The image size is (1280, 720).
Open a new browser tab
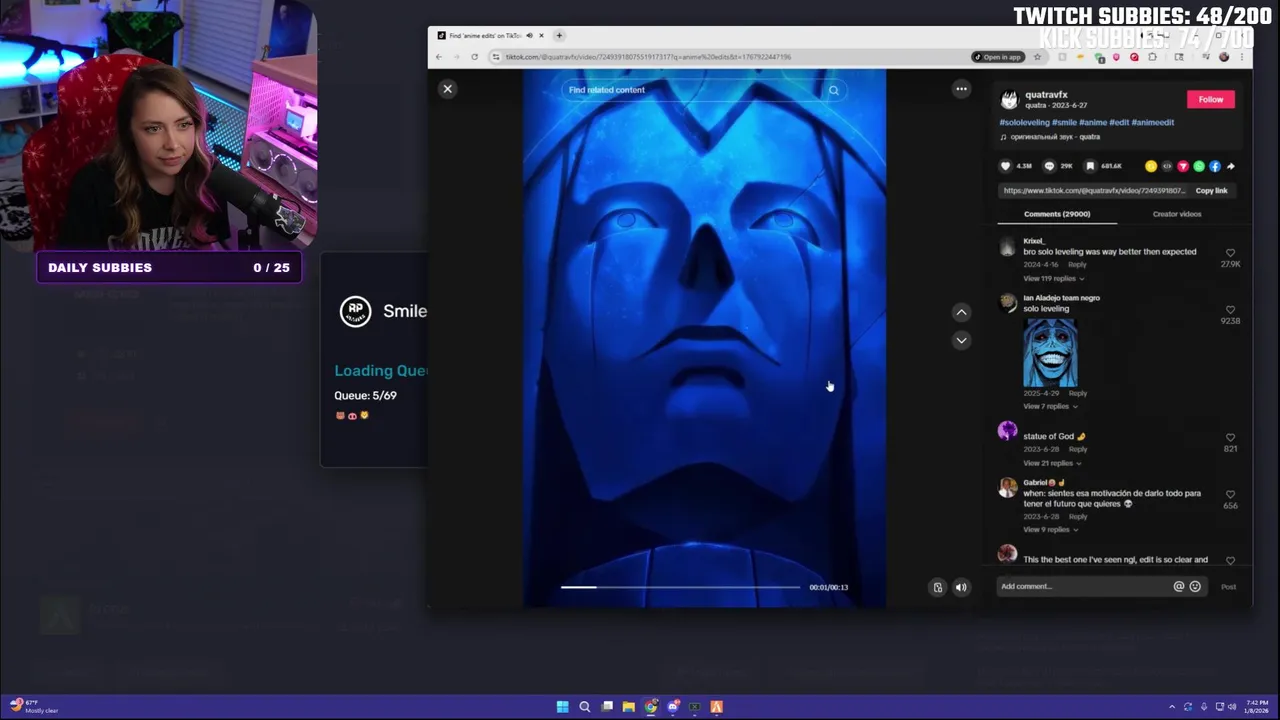559,36
